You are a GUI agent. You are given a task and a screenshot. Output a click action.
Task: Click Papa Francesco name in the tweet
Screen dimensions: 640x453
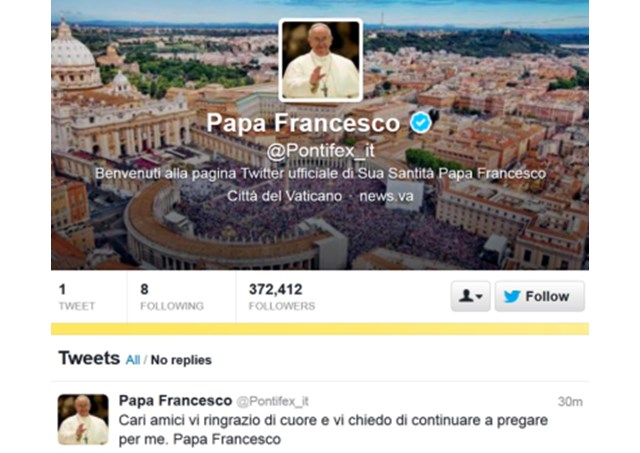click(x=176, y=401)
